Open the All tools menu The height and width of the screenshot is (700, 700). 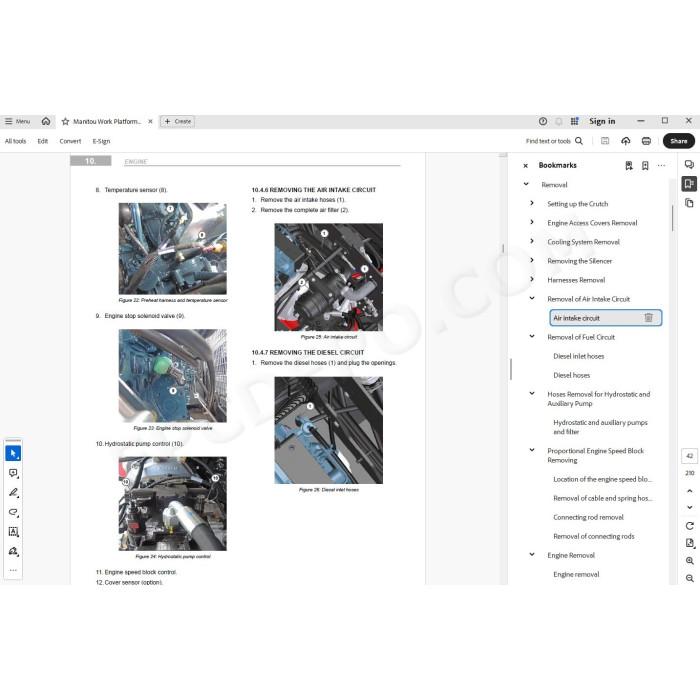coord(15,141)
